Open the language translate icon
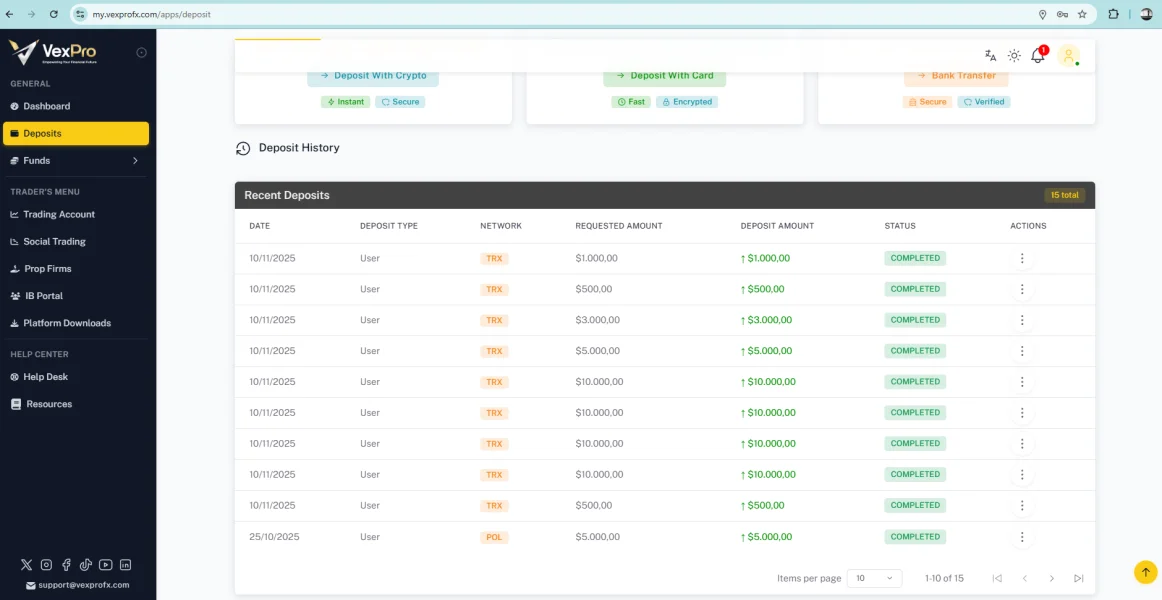Screen dimensions: 1162x600 tap(990, 56)
